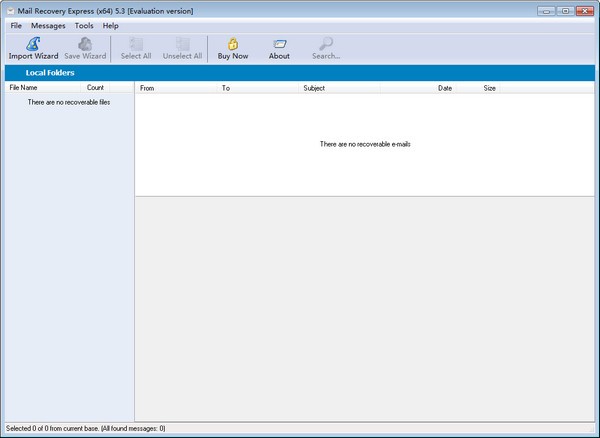
Task: Open the Help menu
Action: tap(110, 25)
